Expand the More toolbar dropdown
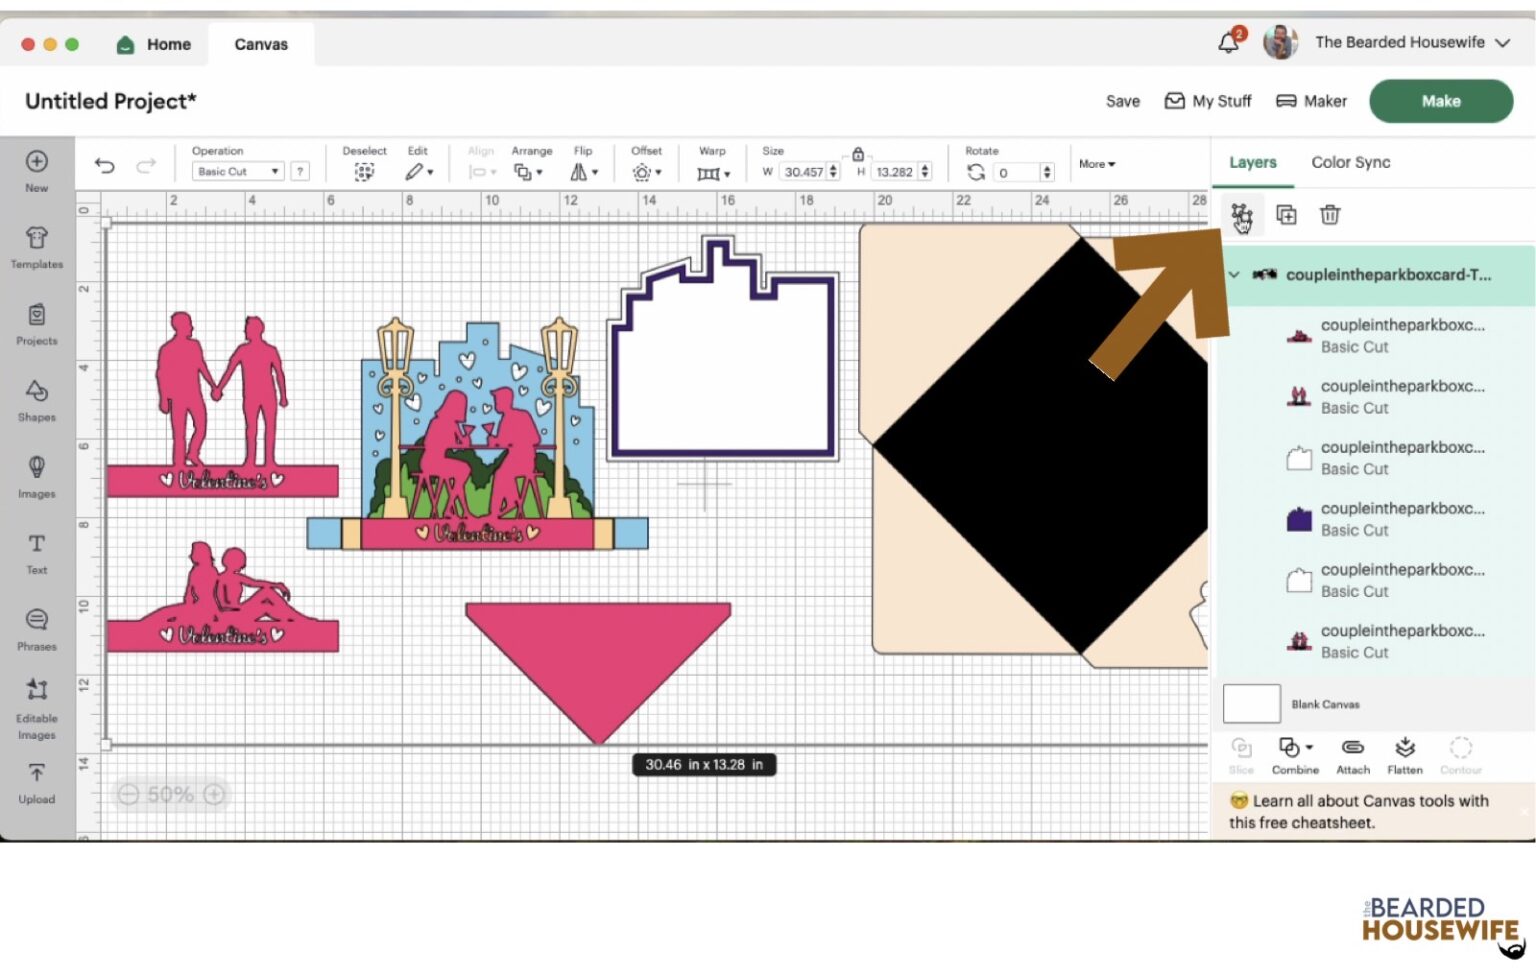Screen dimensions: 1536x976 pyautogui.click(x=1096, y=164)
